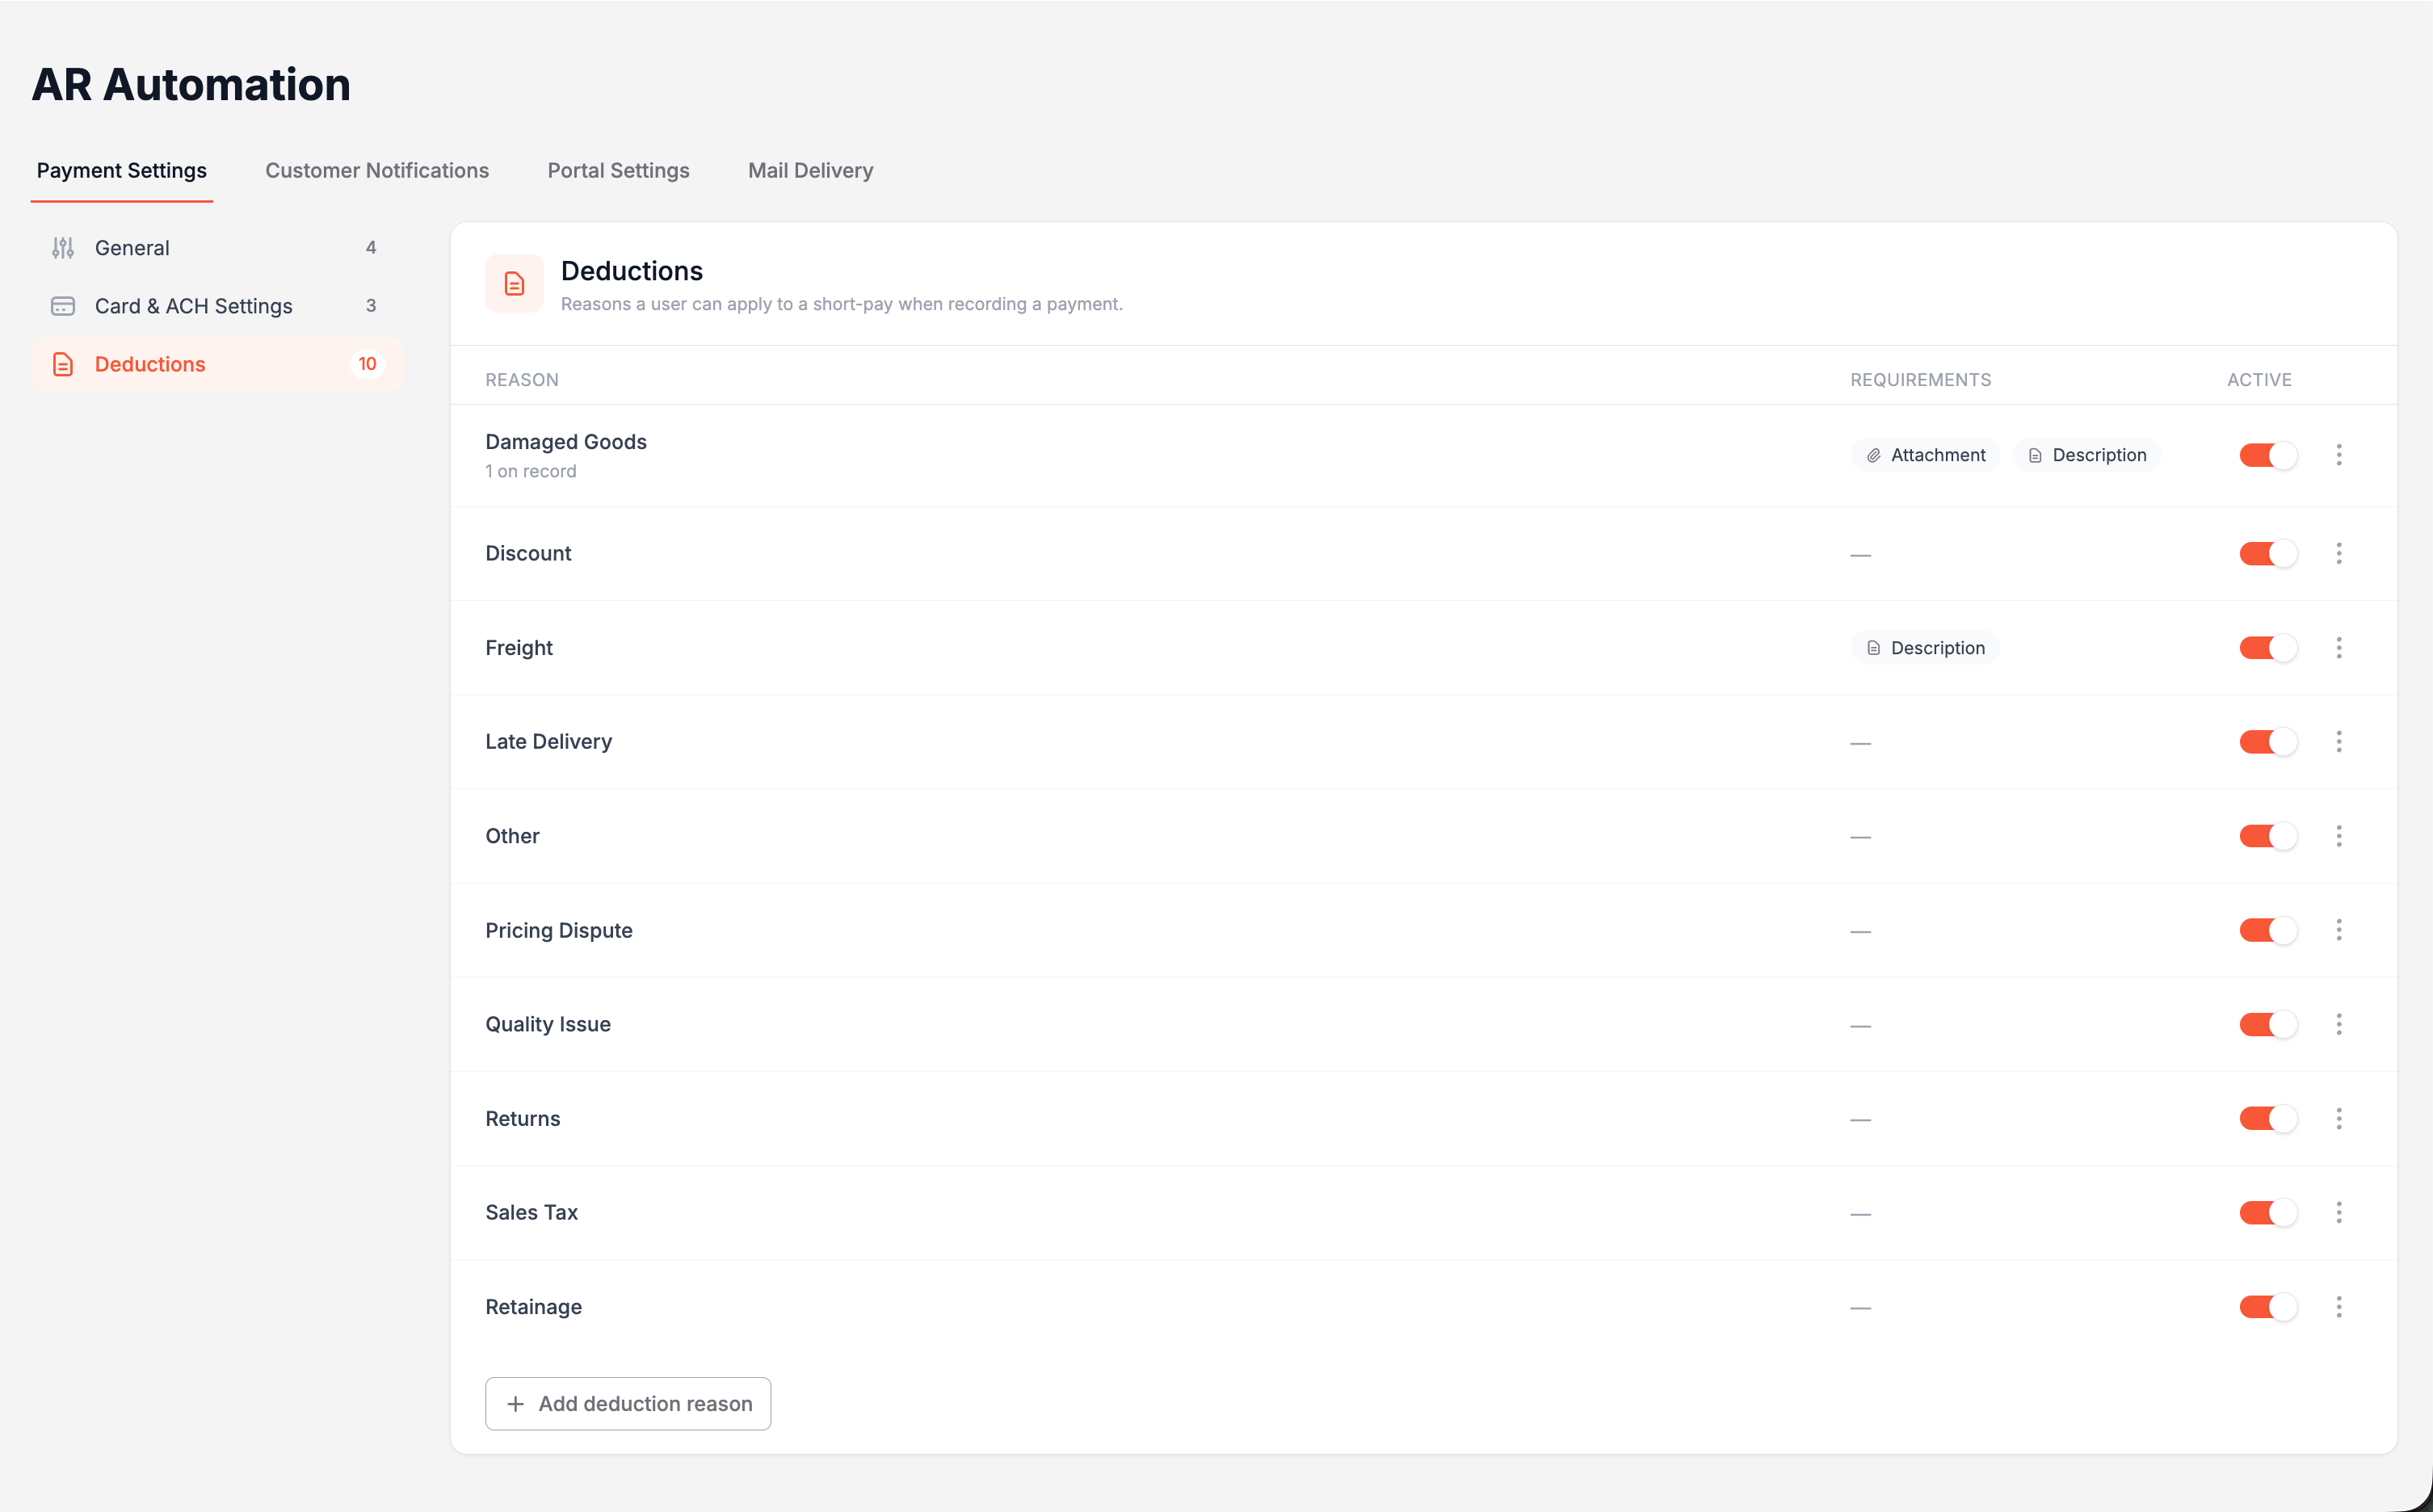This screenshot has width=2433, height=1512.
Task: Open more options for Late Delivery
Action: point(2339,742)
